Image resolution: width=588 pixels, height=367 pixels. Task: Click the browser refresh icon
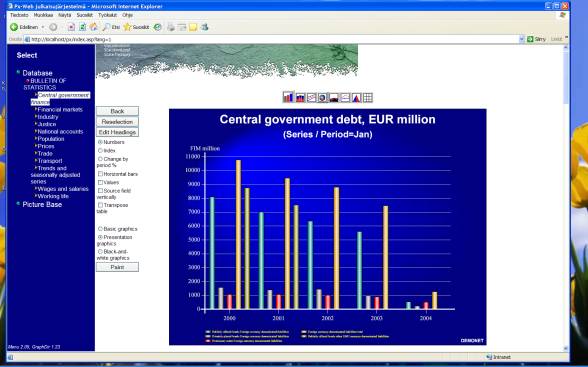click(82, 27)
